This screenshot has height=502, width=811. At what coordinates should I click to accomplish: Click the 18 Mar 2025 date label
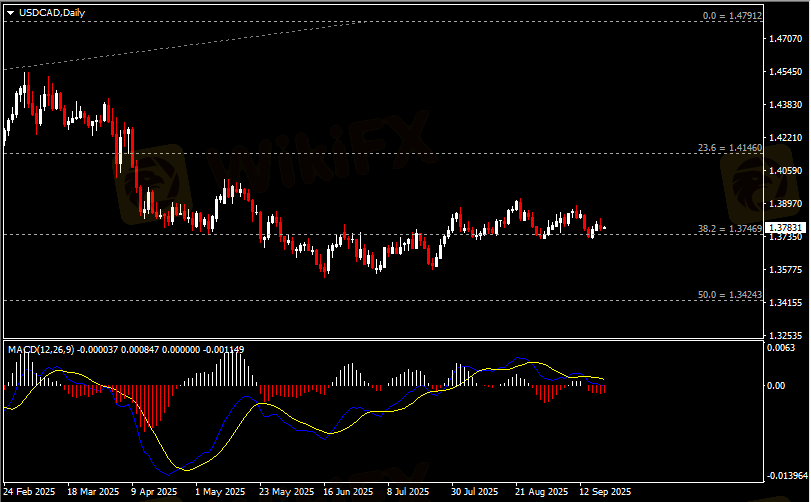(93, 492)
